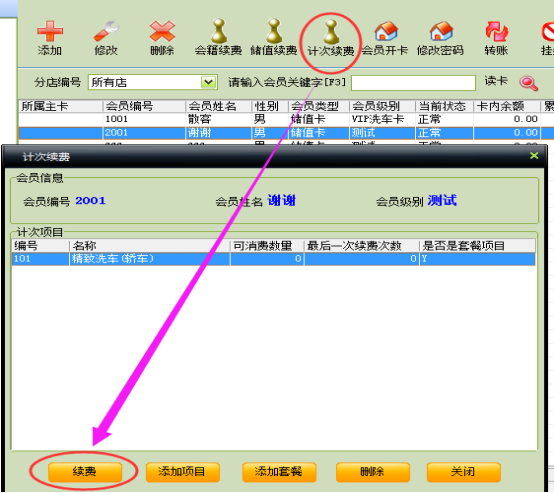Click the 添加项目 button
This screenshot has height=493, width=554.
tap(183, 471)
